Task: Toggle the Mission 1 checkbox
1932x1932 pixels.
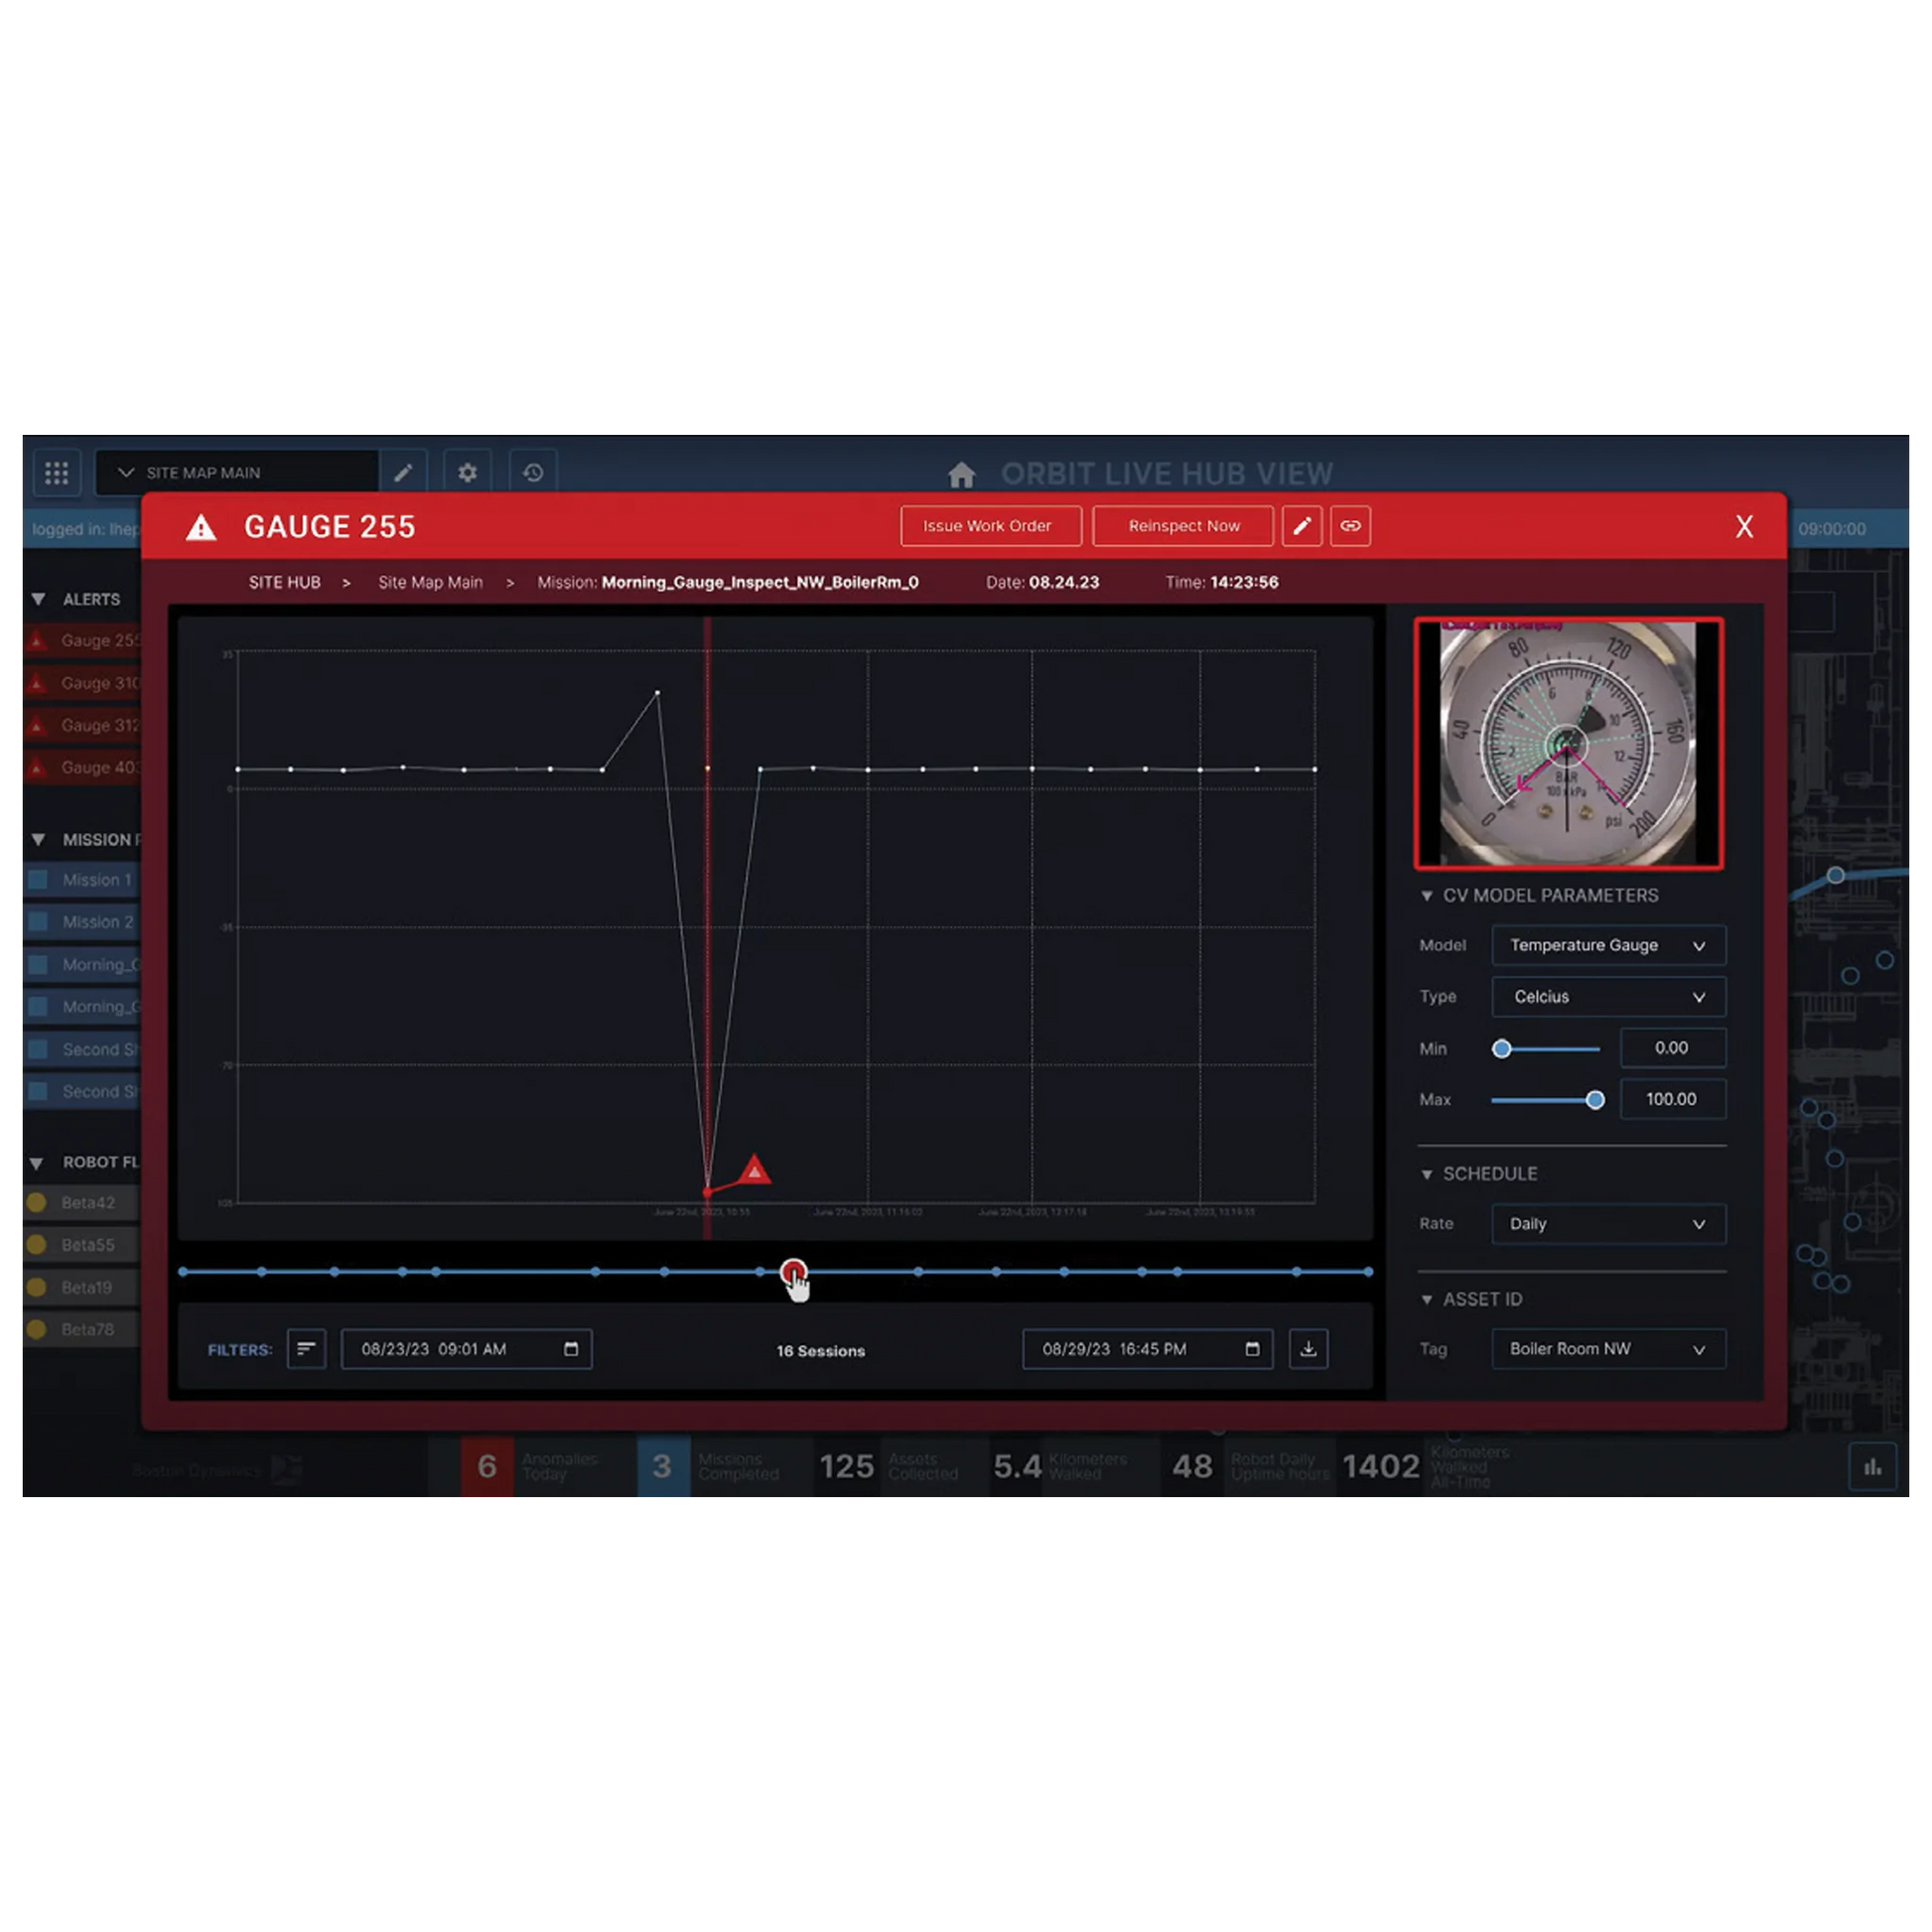Action: pyautogui.click(x=38, y=880)
